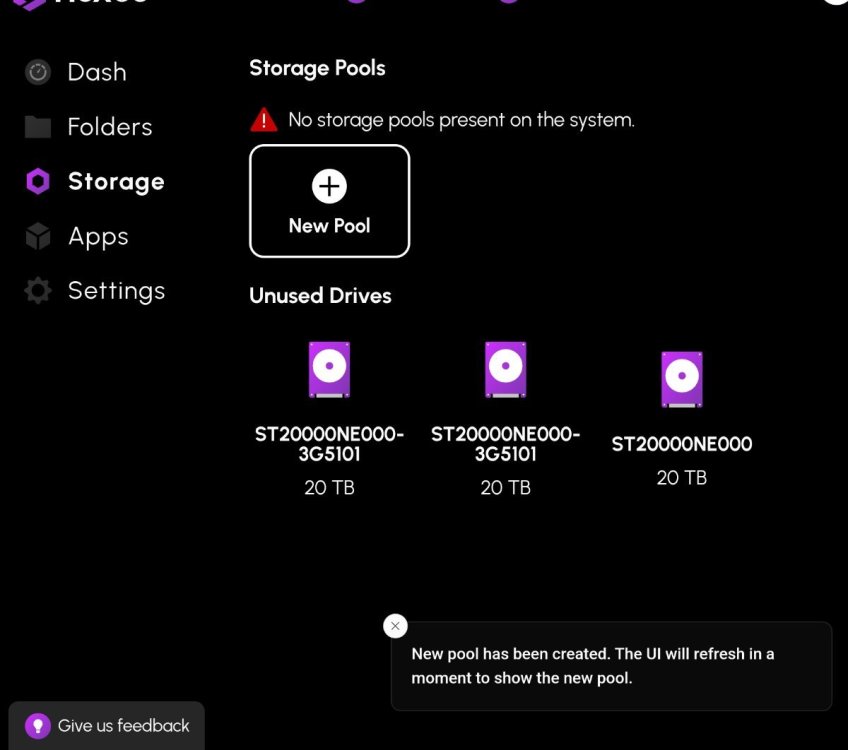
Task: Click the New Pool button text
Action: pos(329,226)
